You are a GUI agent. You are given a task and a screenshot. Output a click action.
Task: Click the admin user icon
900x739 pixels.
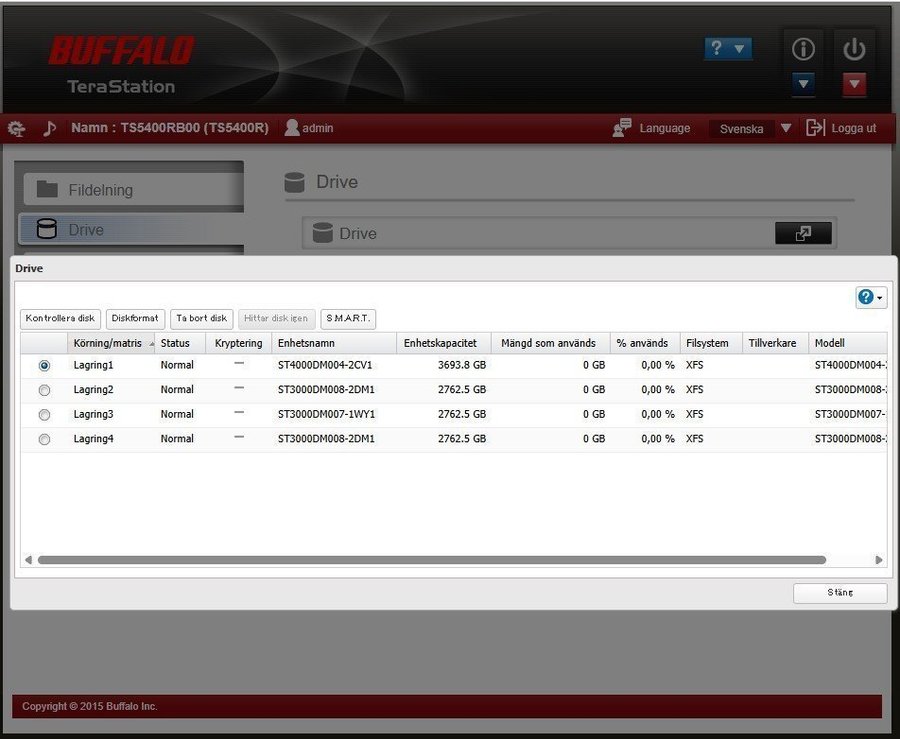[x=292, y=128]
